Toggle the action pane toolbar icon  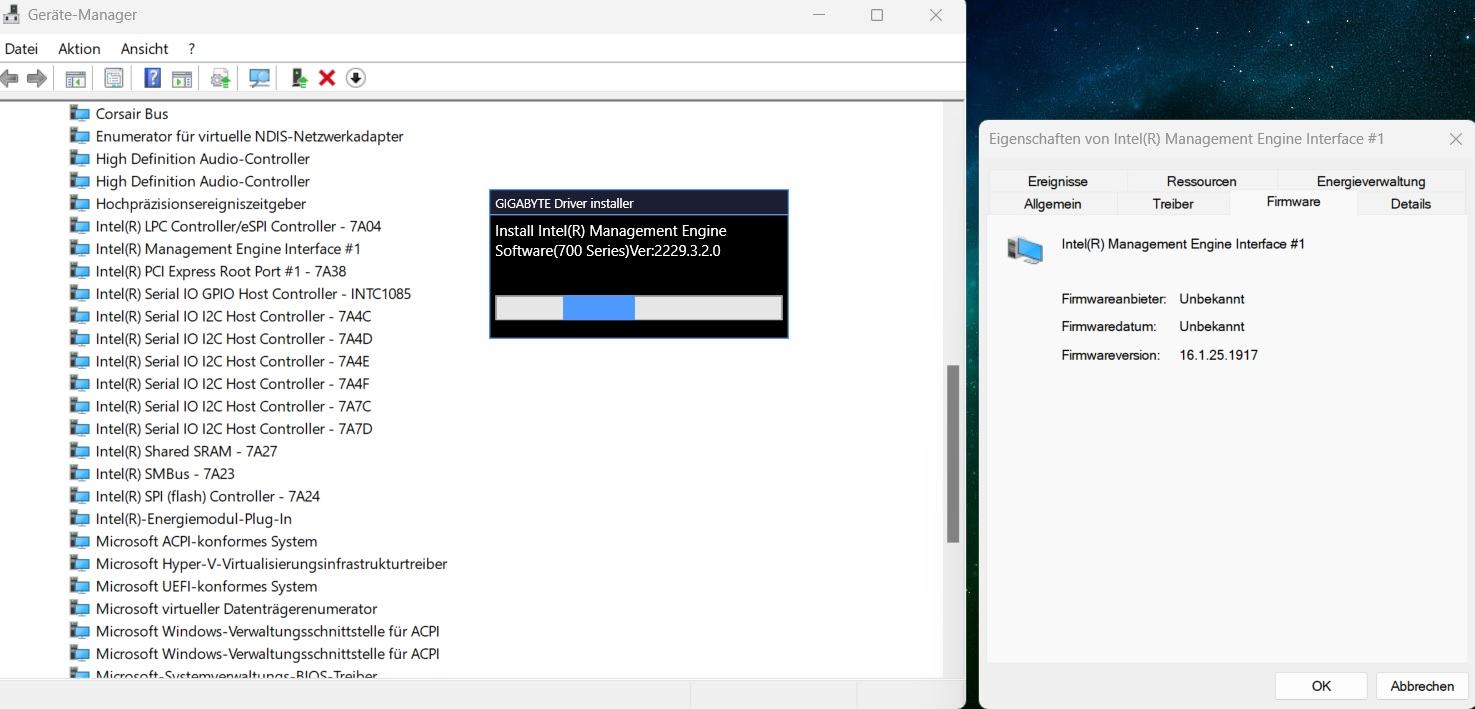(x=182, y=78)
